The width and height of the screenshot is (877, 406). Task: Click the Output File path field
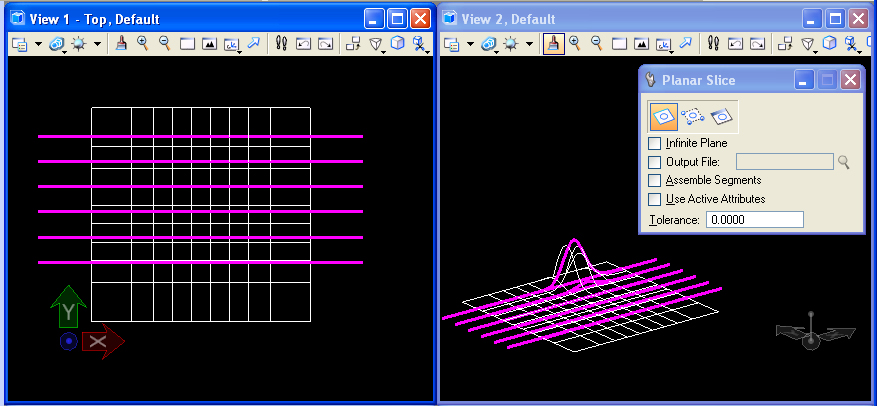[x=785, y=162]
